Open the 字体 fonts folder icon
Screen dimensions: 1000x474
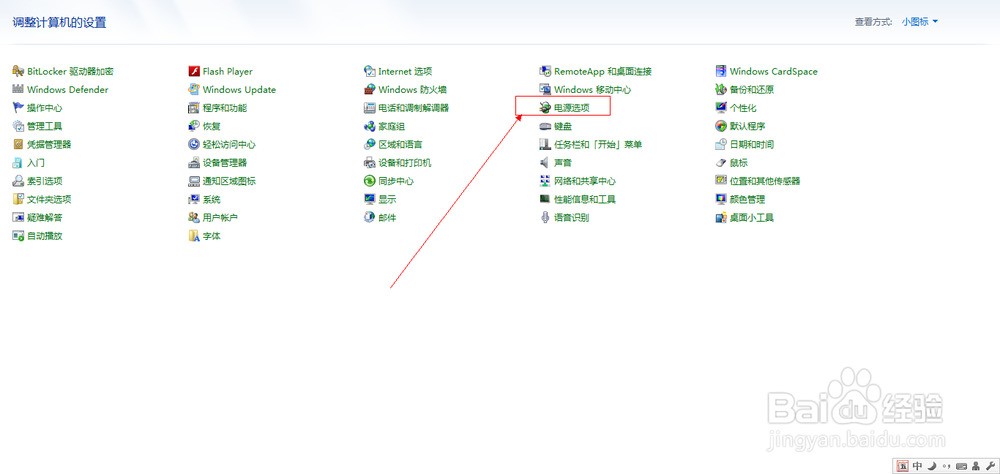(x=194, y=236)
